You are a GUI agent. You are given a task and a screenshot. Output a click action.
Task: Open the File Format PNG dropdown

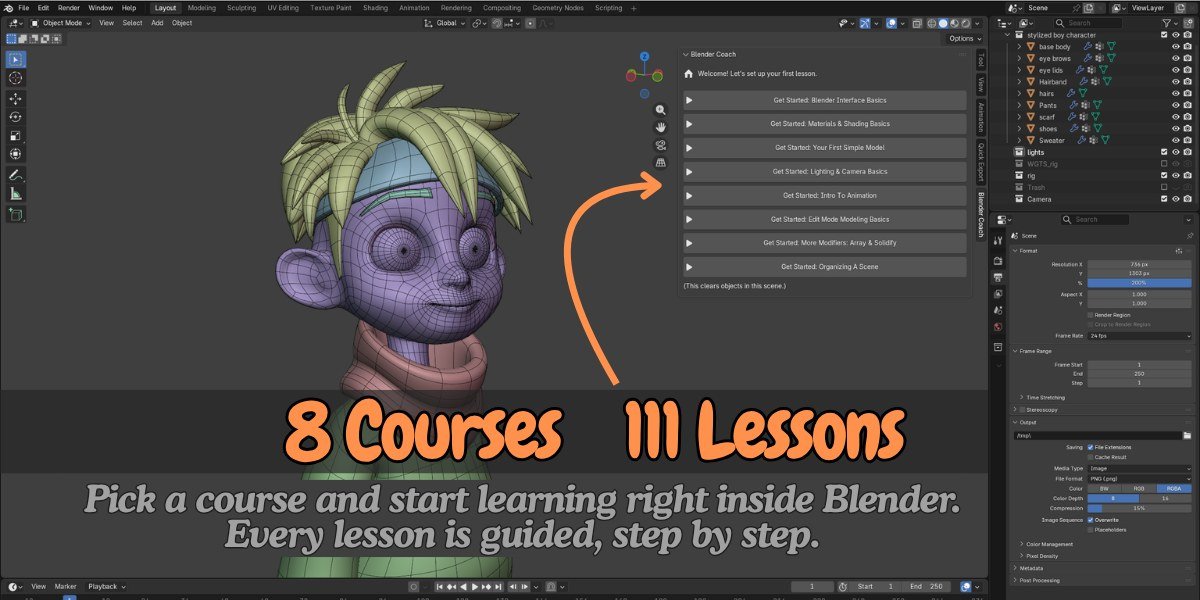coord(1139,478)
